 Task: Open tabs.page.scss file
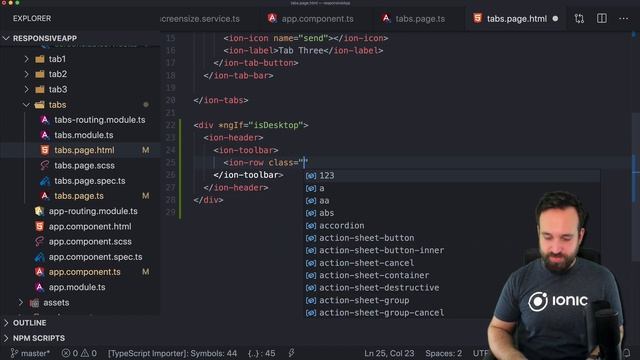(84, 166)
